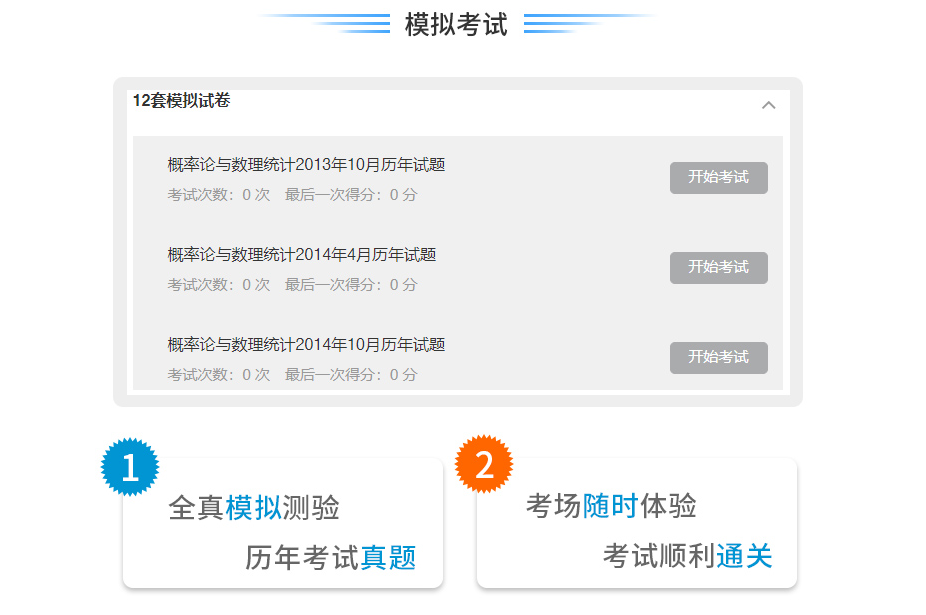Start the 2013年10月 exam with 开始考试
This screenshot has width=926, height=615.
coord(719,178)
